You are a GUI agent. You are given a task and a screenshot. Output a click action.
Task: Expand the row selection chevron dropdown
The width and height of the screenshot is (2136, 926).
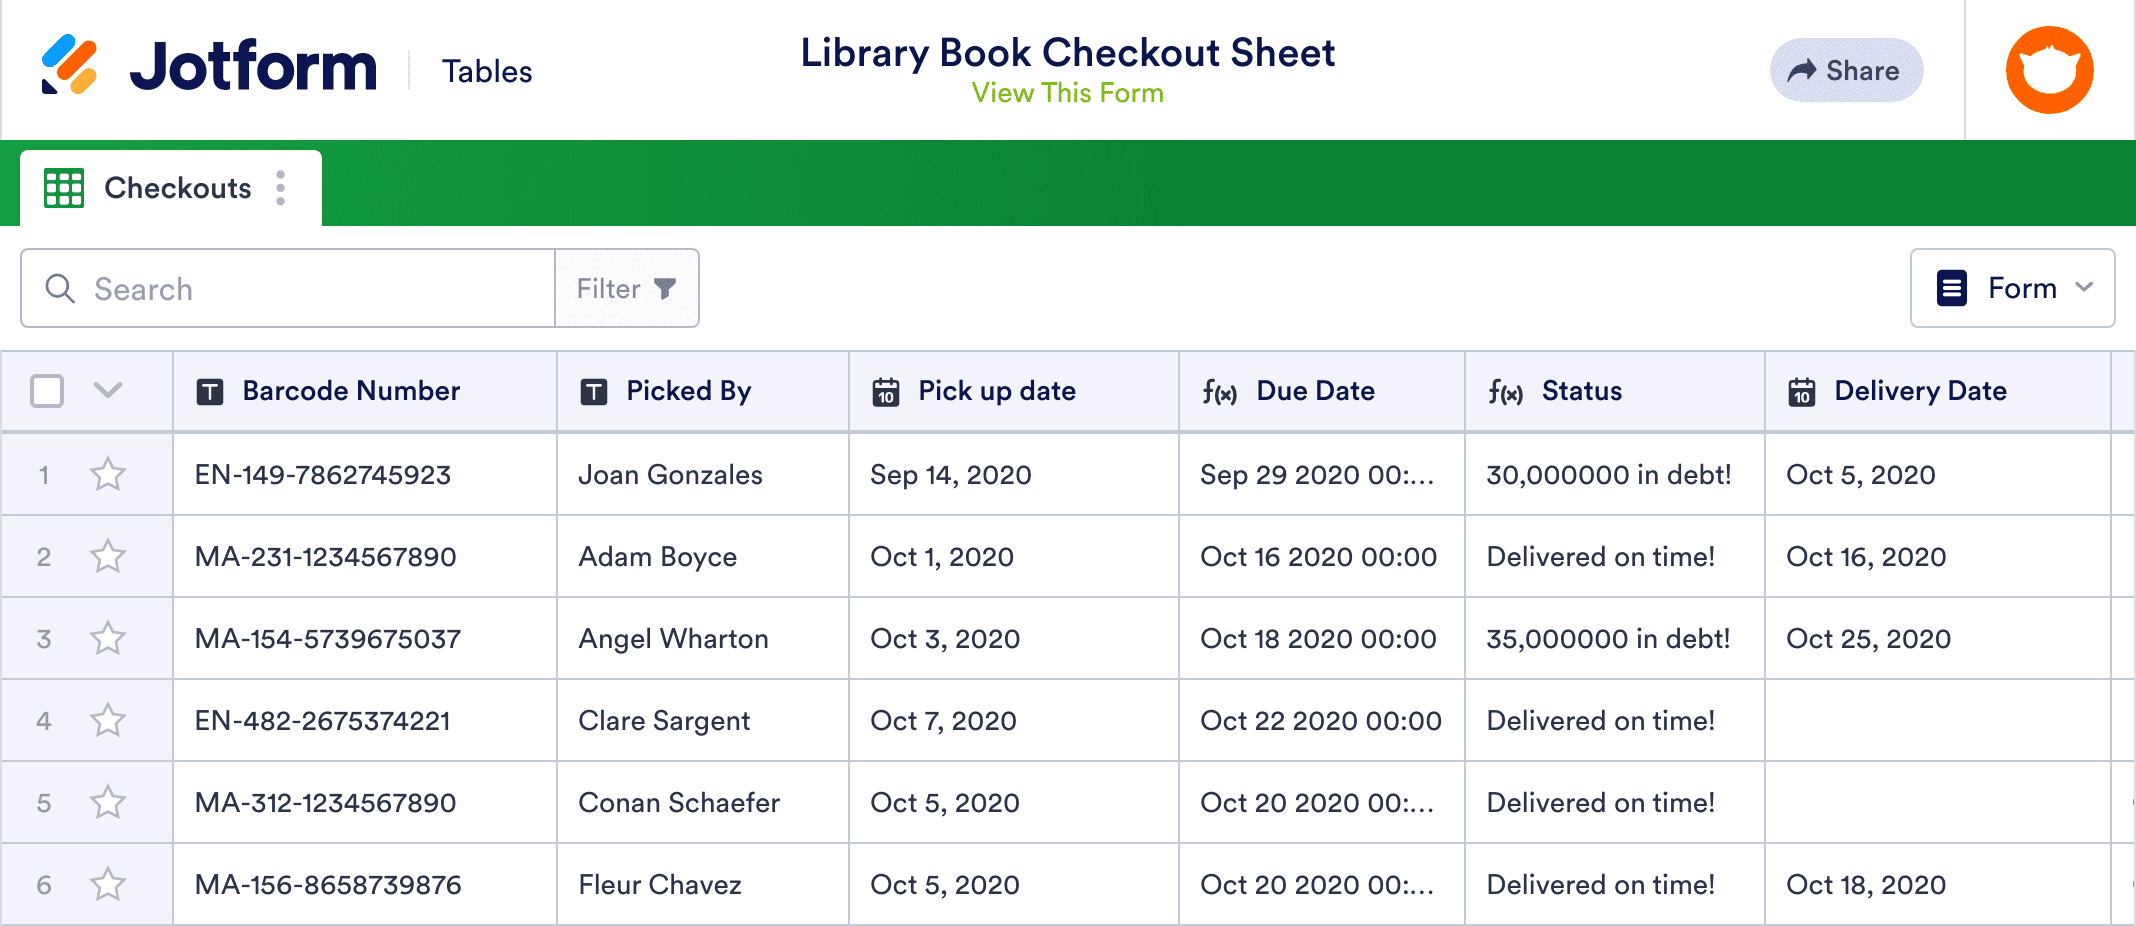[108, 390]
